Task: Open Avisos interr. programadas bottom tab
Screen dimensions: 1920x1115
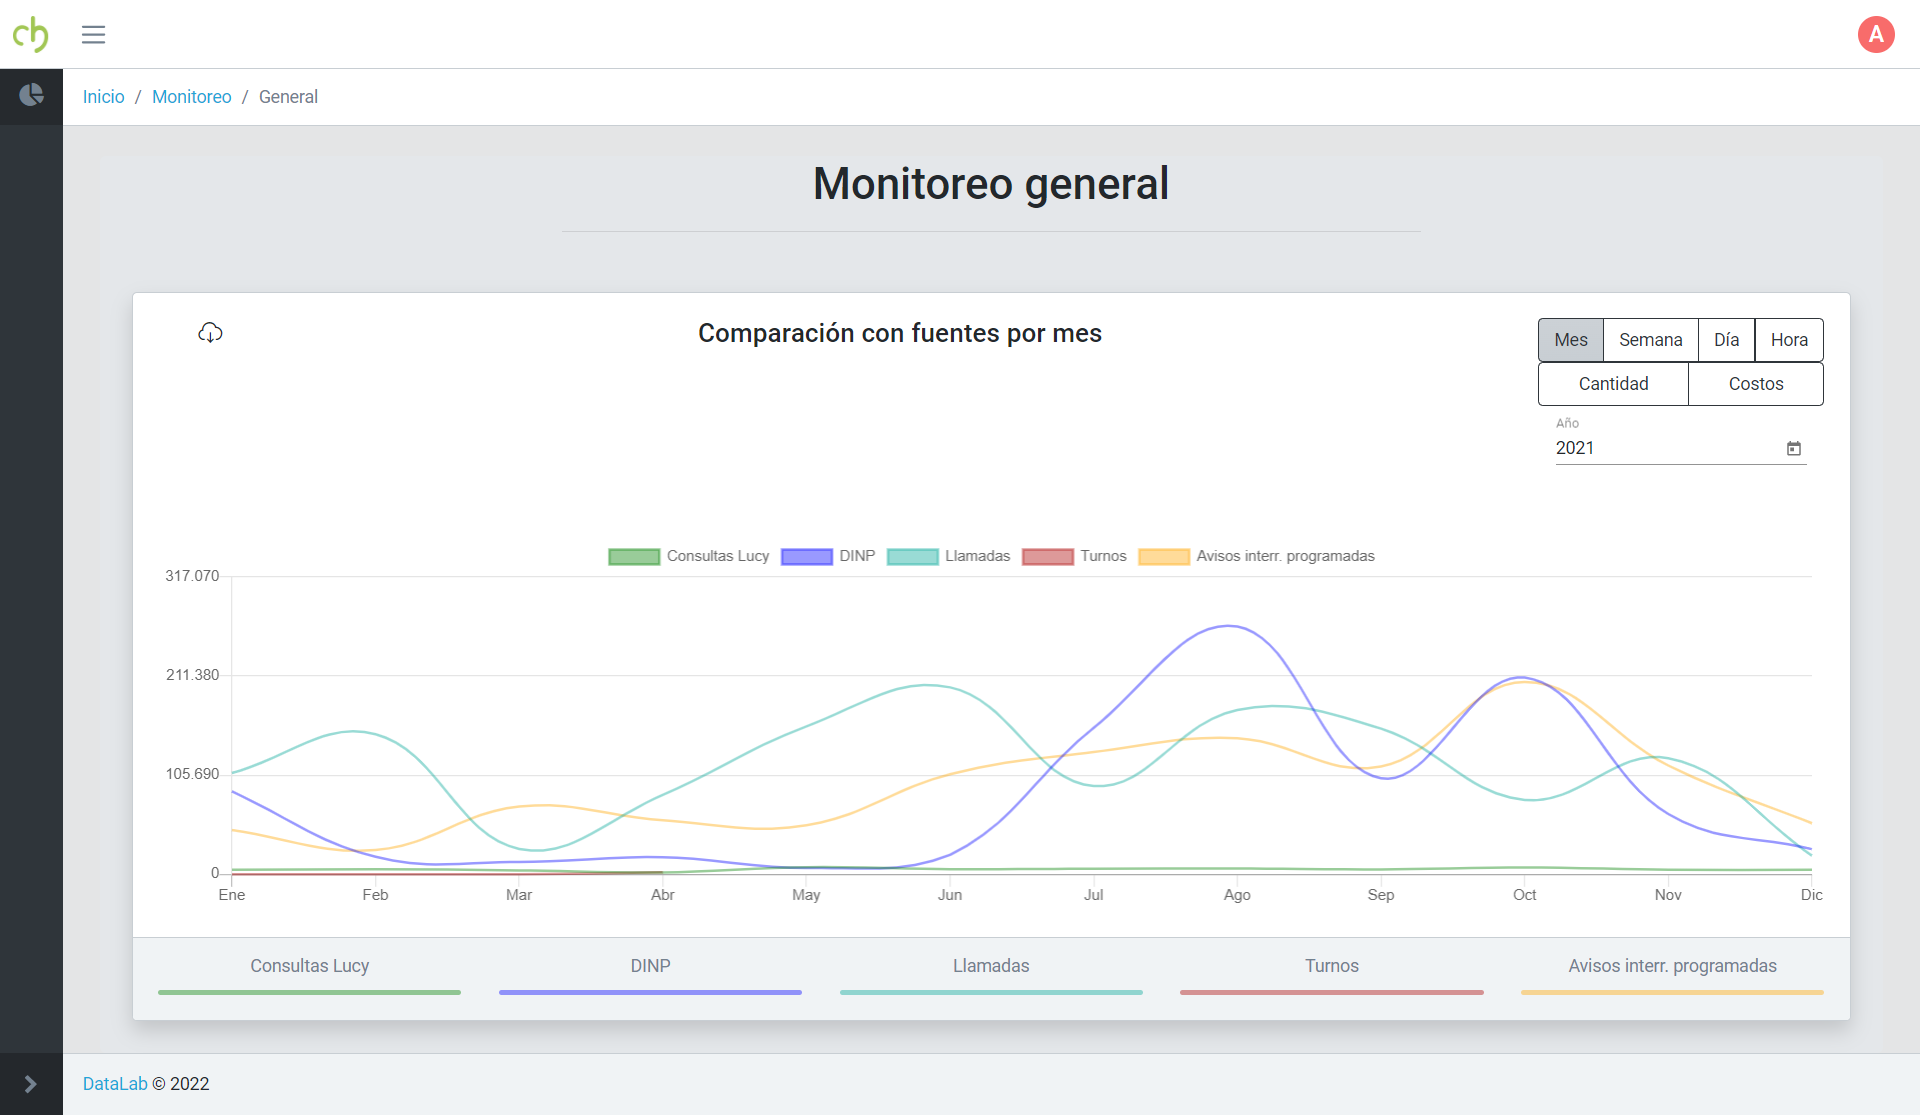Action: [1671, 967]
